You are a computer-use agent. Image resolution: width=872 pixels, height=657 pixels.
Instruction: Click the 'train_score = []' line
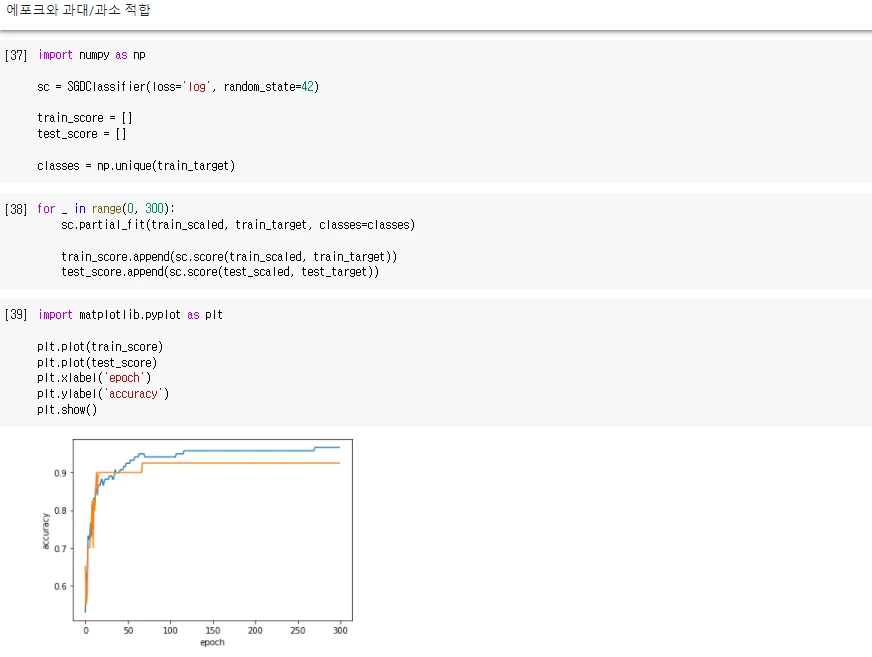(85, 118)
